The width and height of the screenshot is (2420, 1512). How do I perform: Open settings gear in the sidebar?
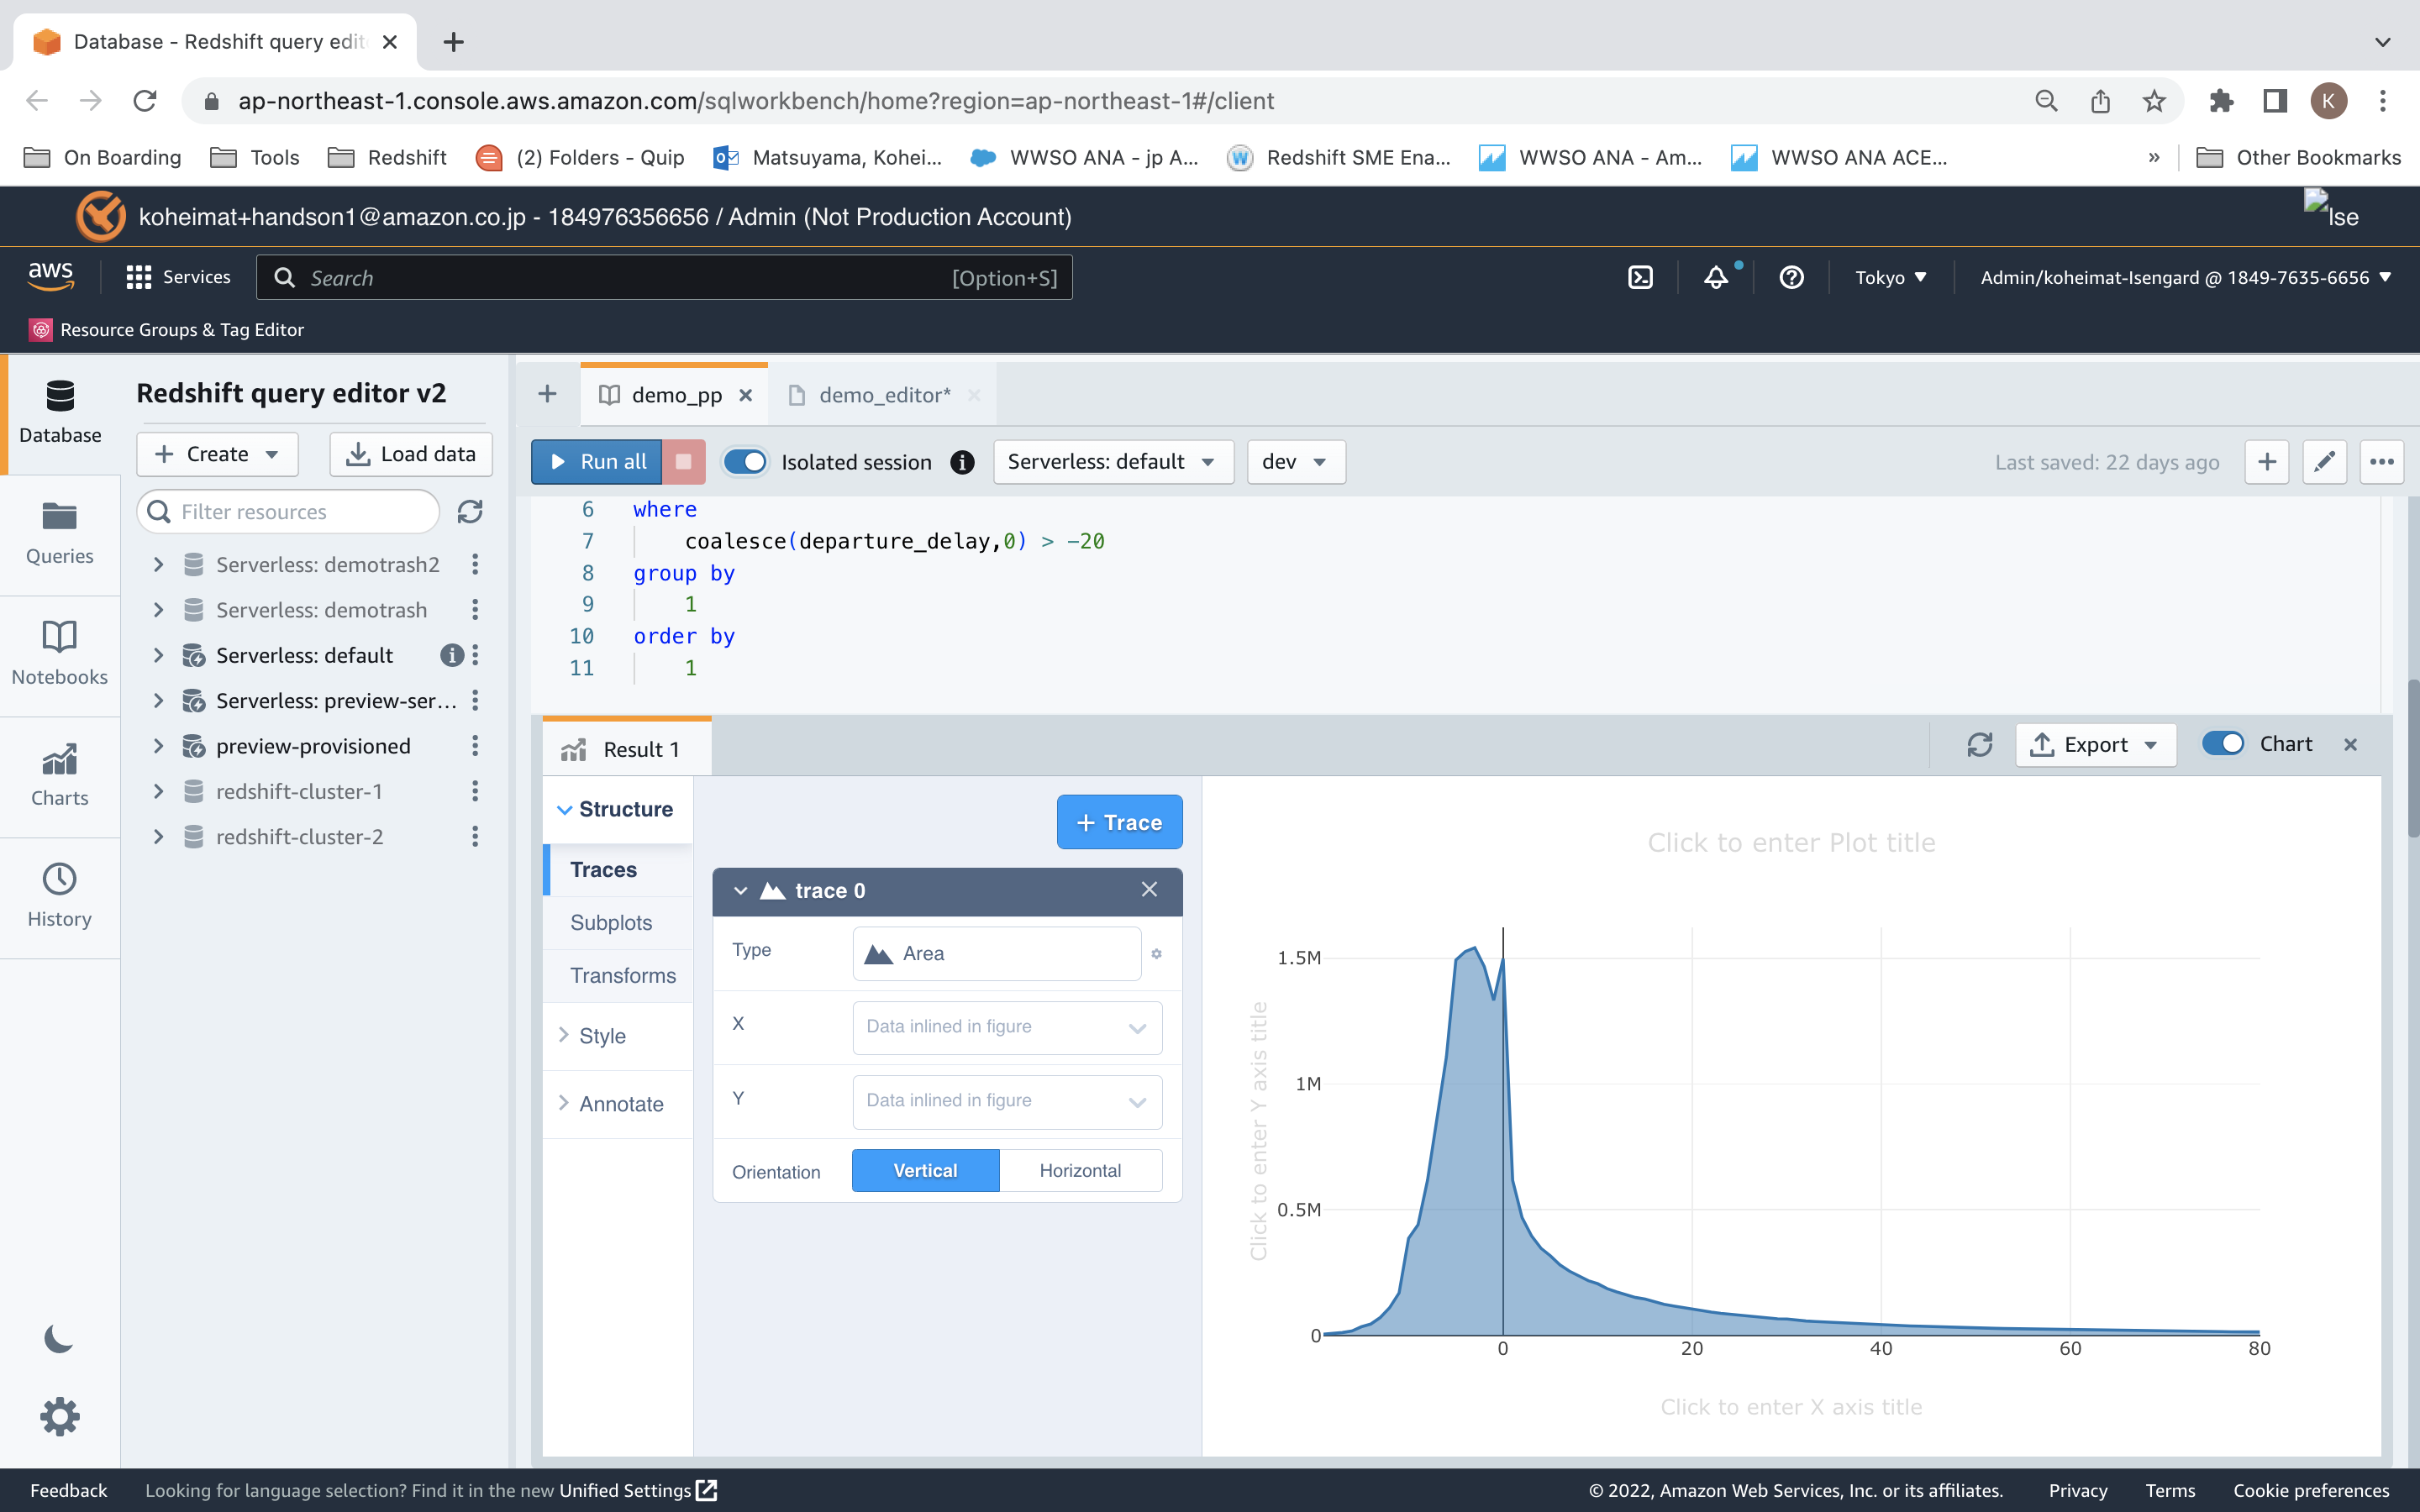click(x=59, y=1416)
